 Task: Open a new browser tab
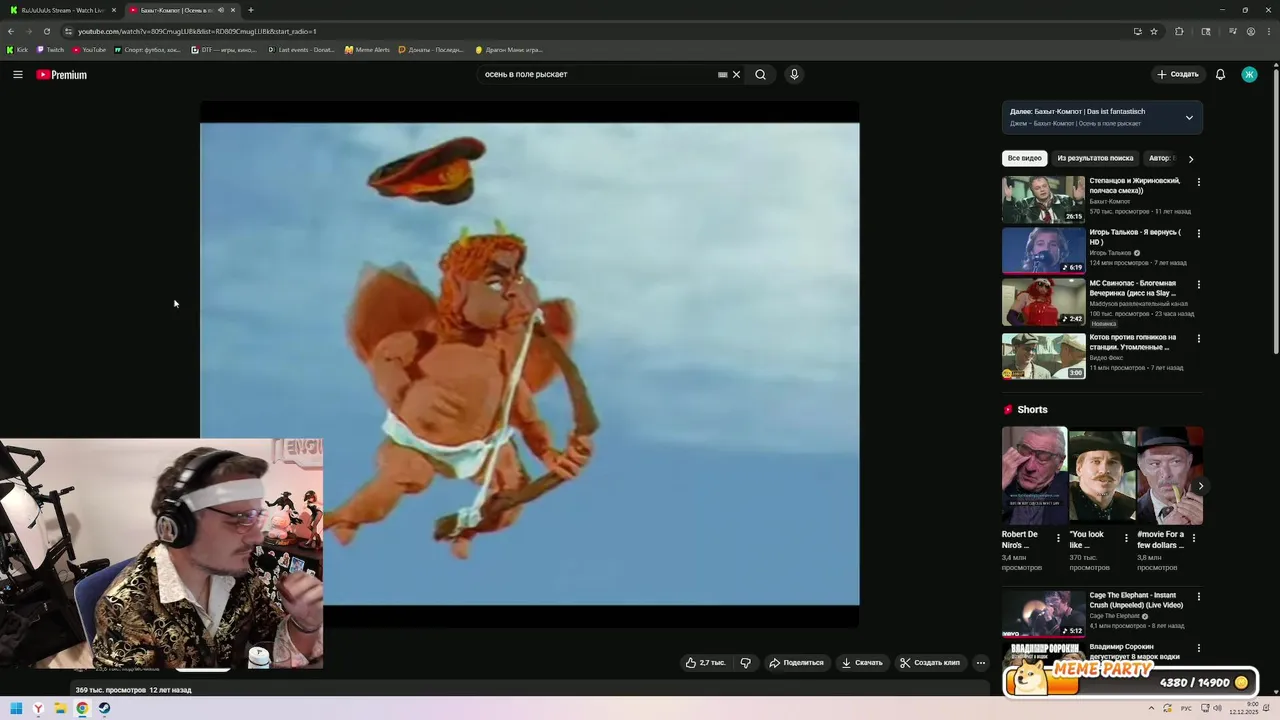pyautogui.click(x=250, y=10)
